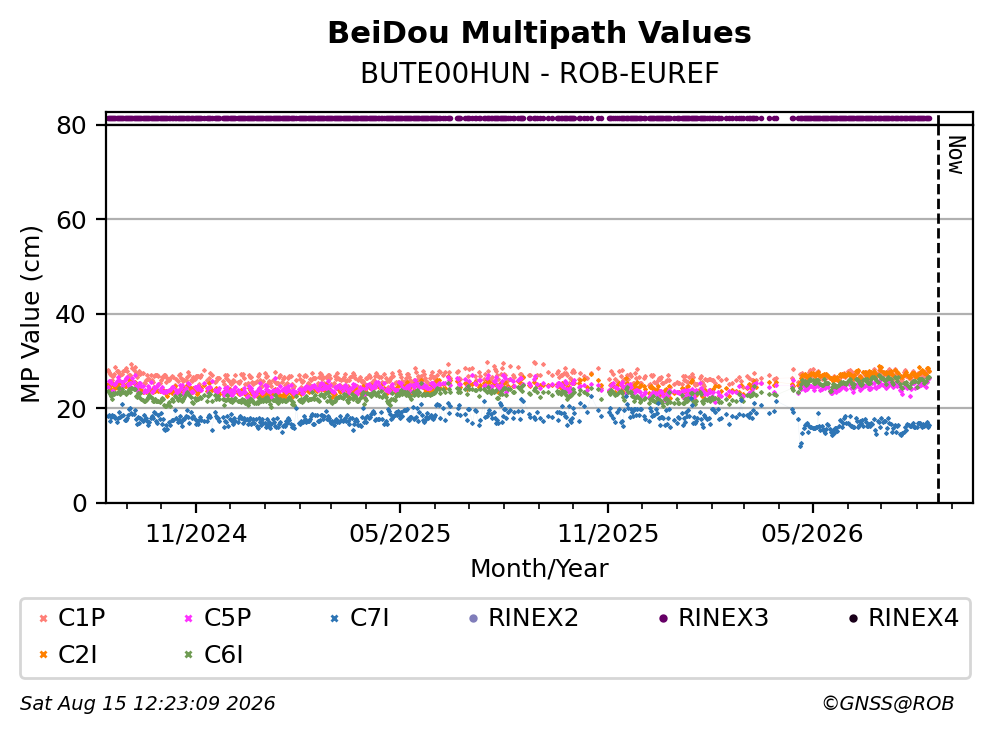
Task: Click the C7I blue legend marker
Action: pos(335,618)
